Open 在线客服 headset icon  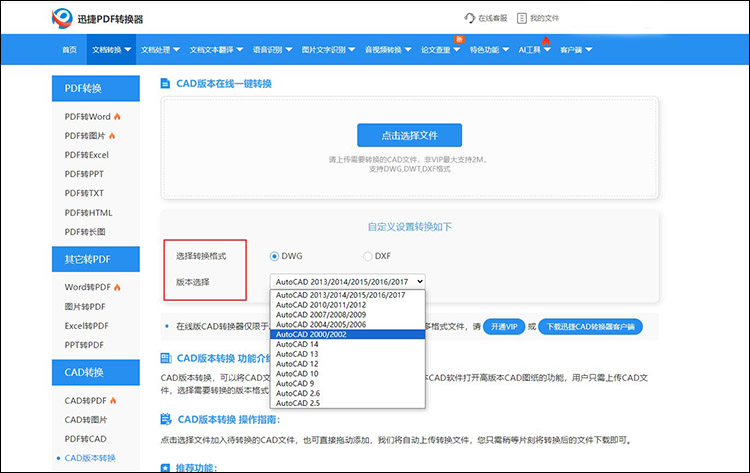click(469, 18)
